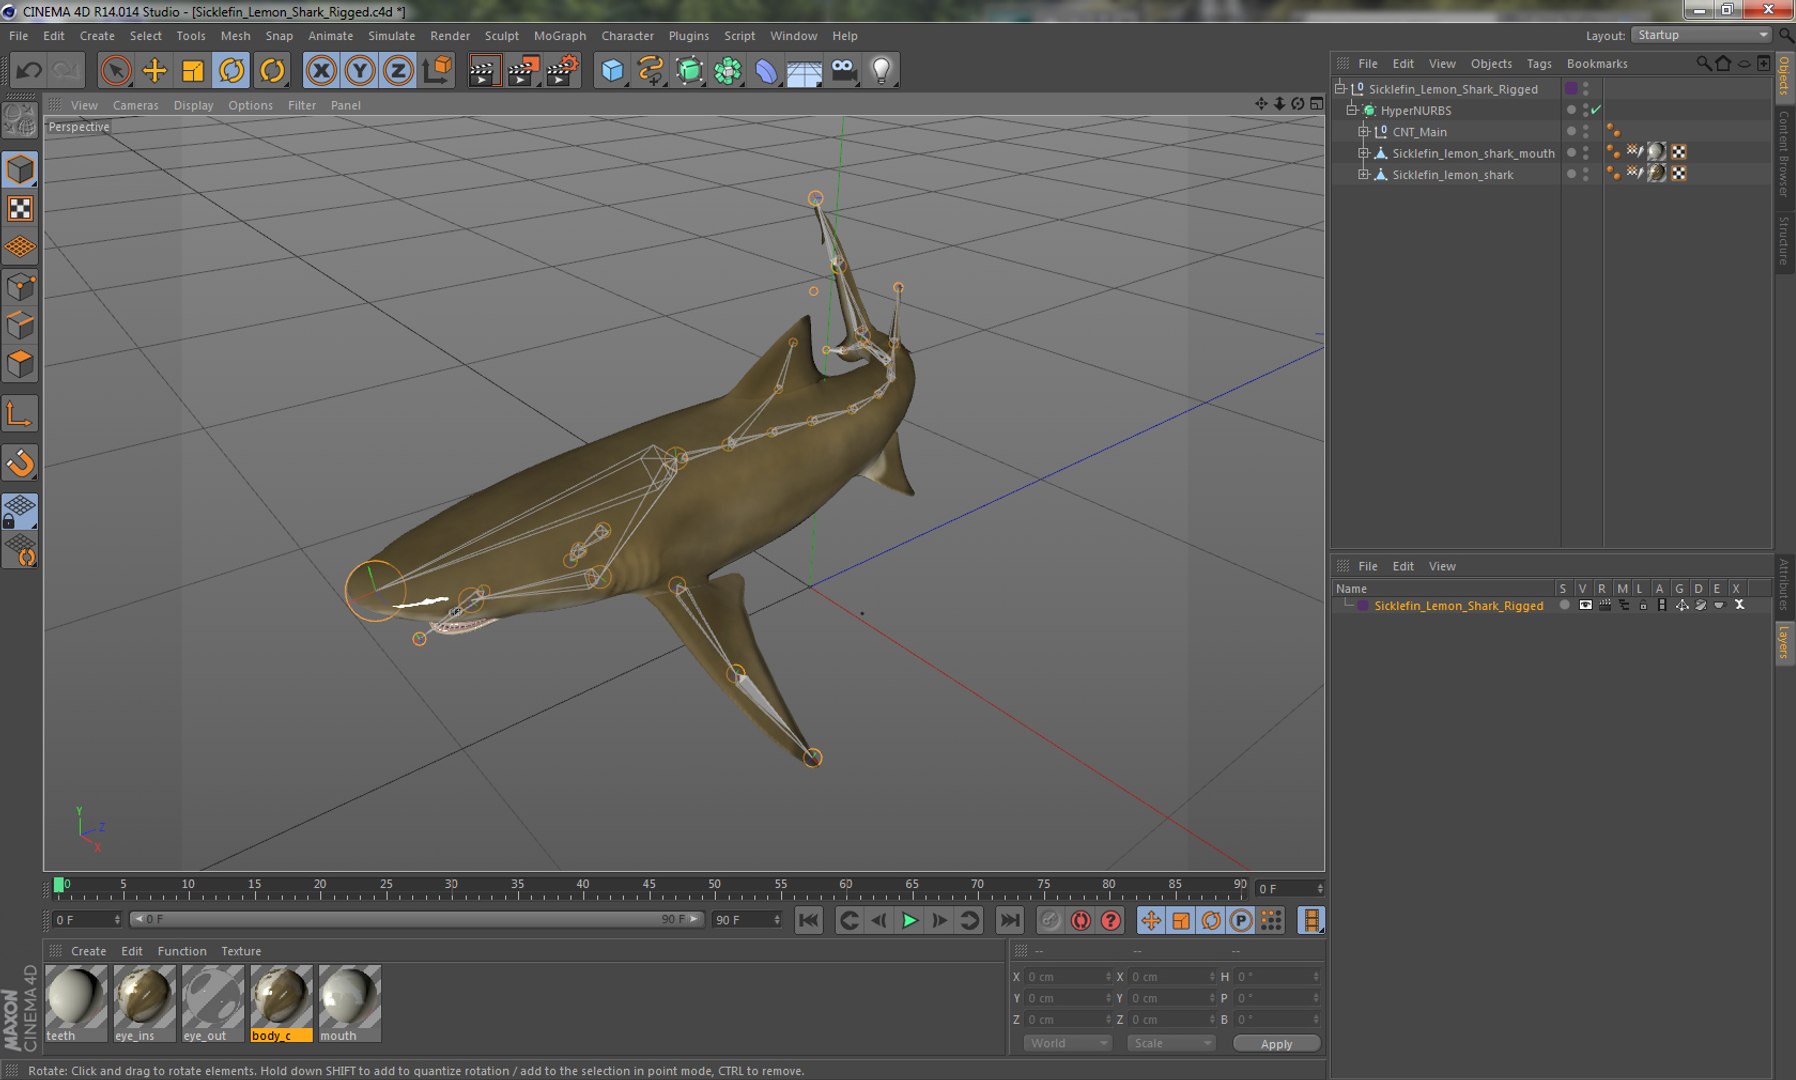Image resolution: width=1796 pixels, height=1080 pixels.
Task: Click the Apply button
Action: point(1276,1043)
